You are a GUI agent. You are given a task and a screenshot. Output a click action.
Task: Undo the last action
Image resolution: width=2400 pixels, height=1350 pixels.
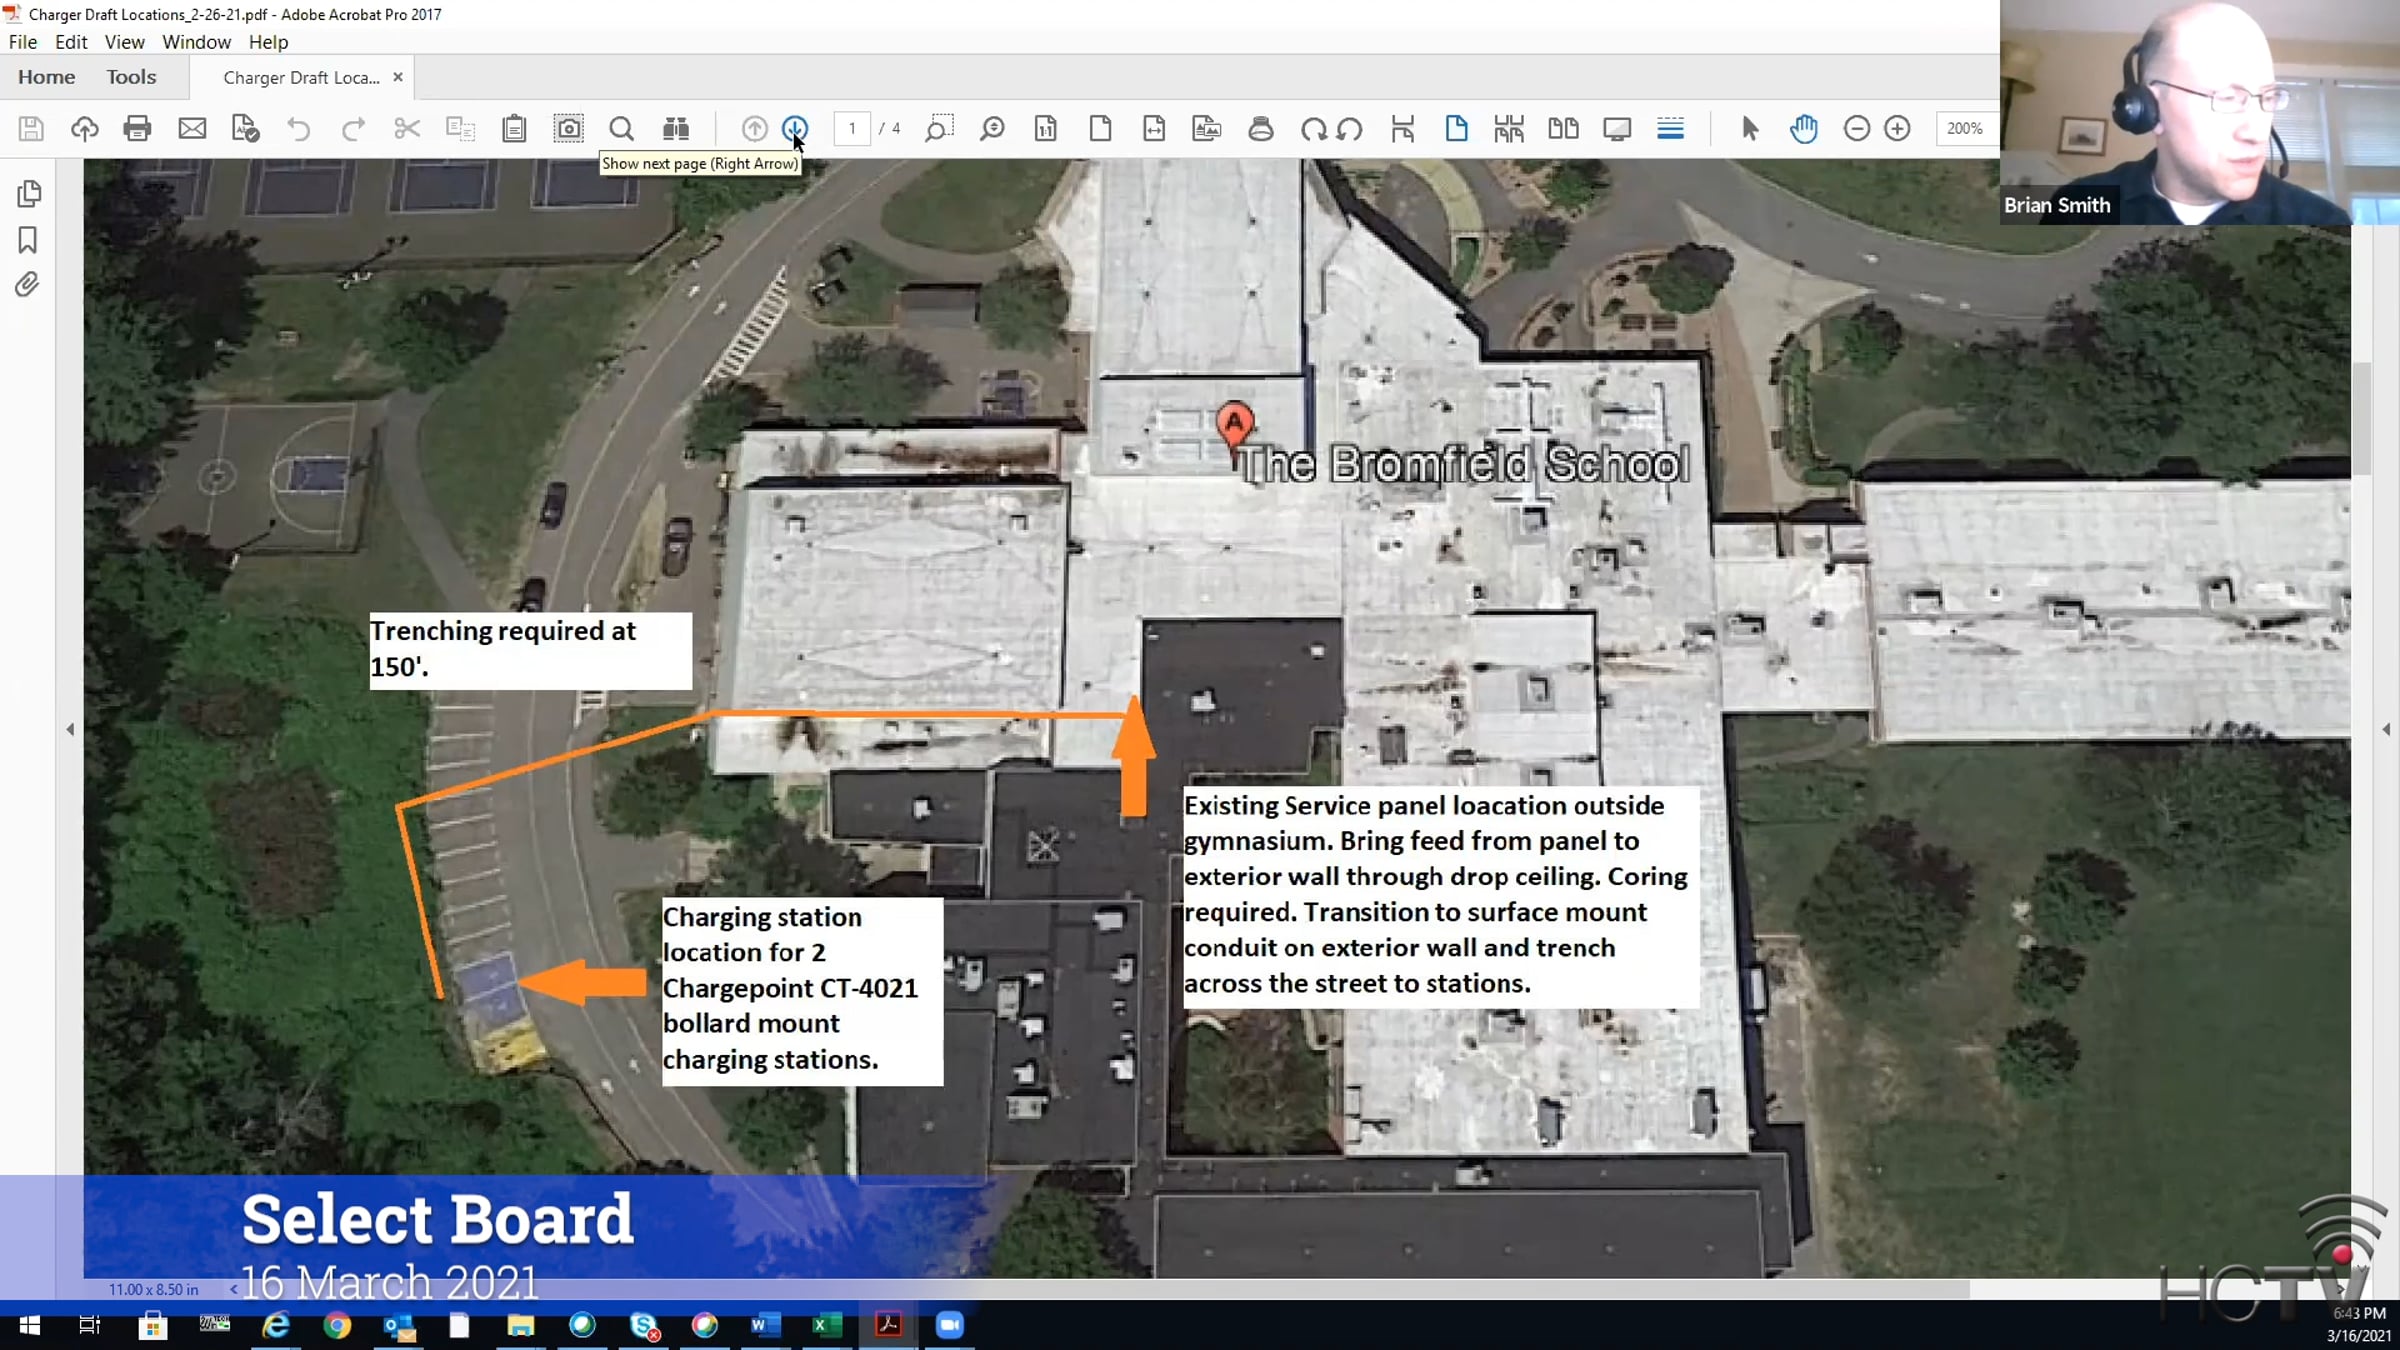[x=299, y=128]
